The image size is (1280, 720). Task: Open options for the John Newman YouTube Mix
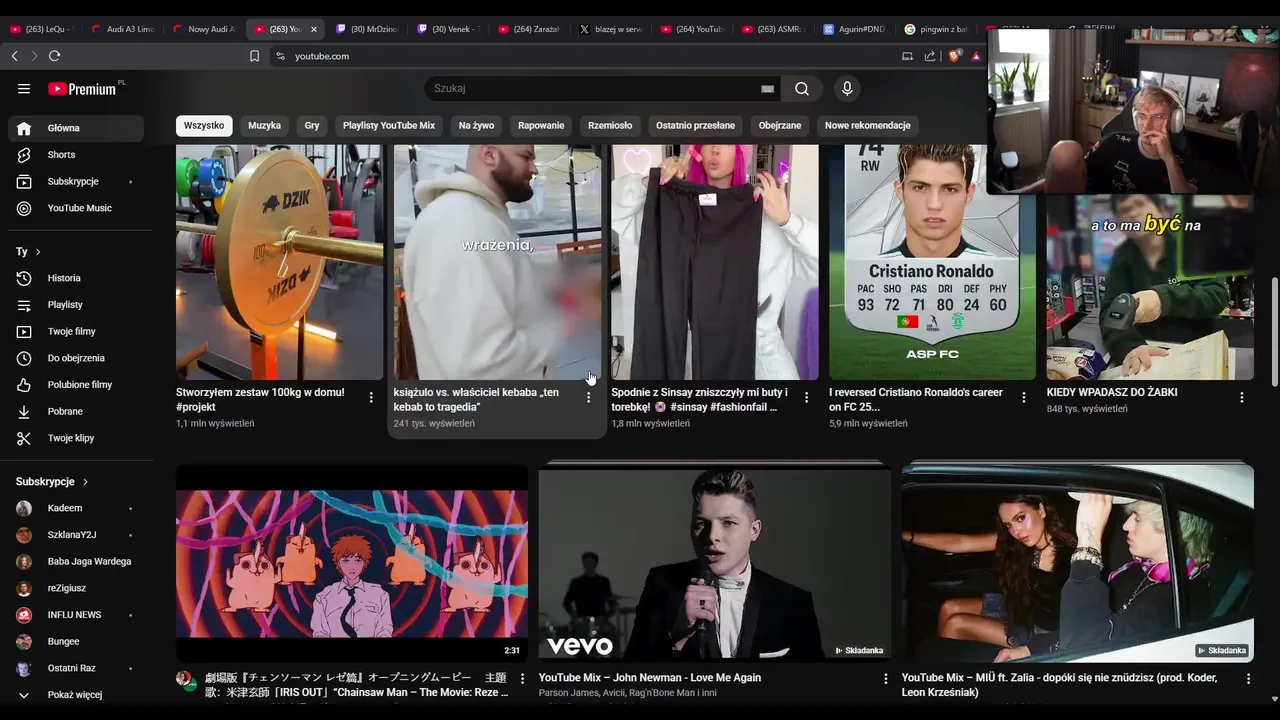pos(885,679)
